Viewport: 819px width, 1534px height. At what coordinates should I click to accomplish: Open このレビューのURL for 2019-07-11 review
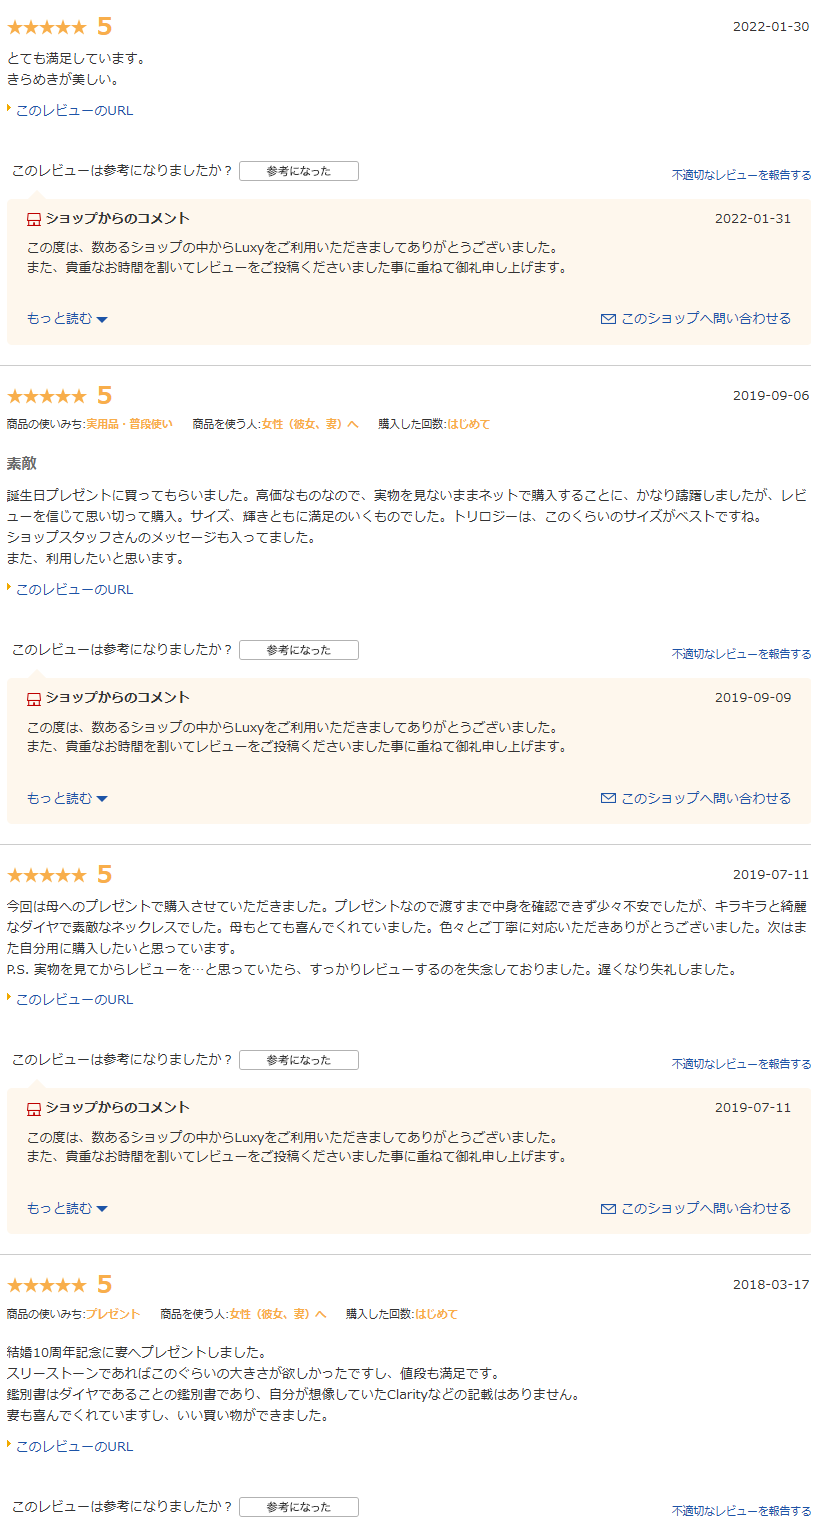74,1000
